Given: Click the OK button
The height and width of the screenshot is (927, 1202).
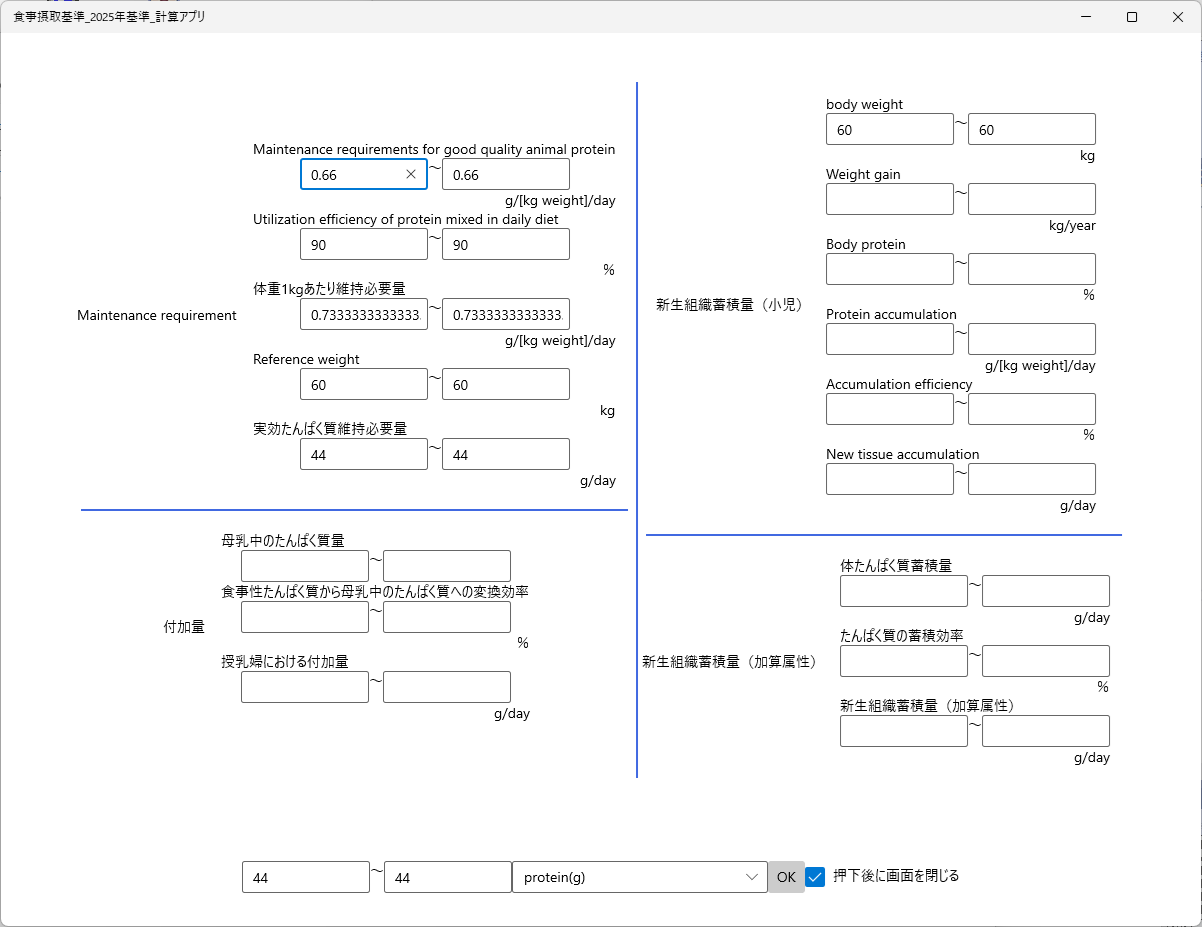Looking at the screenshot, I should click(x=786, y=877).
